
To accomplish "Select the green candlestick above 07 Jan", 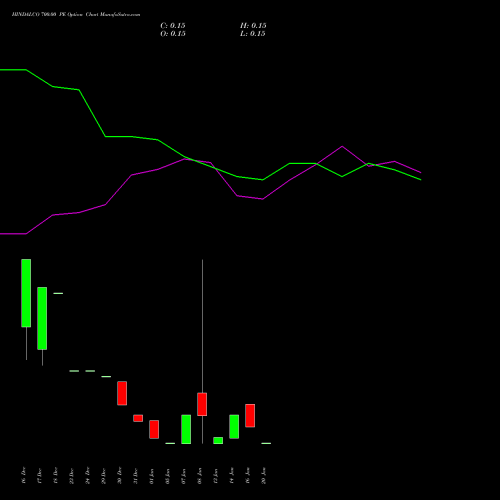I will click(x=186, y=429).
